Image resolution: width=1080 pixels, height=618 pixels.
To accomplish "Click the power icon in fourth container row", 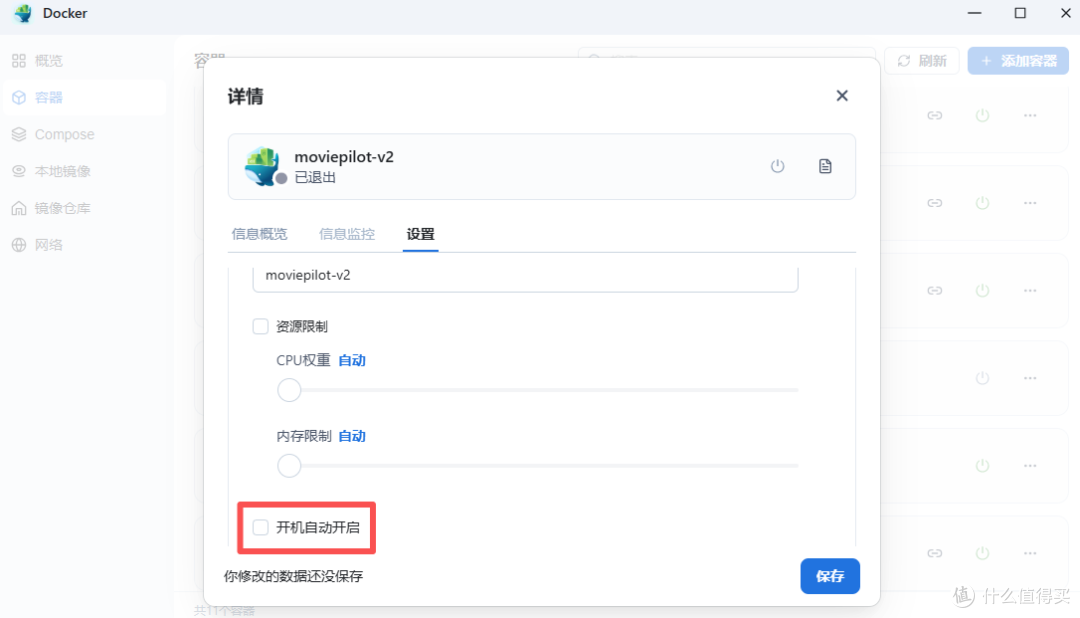I will click(982, 378).
